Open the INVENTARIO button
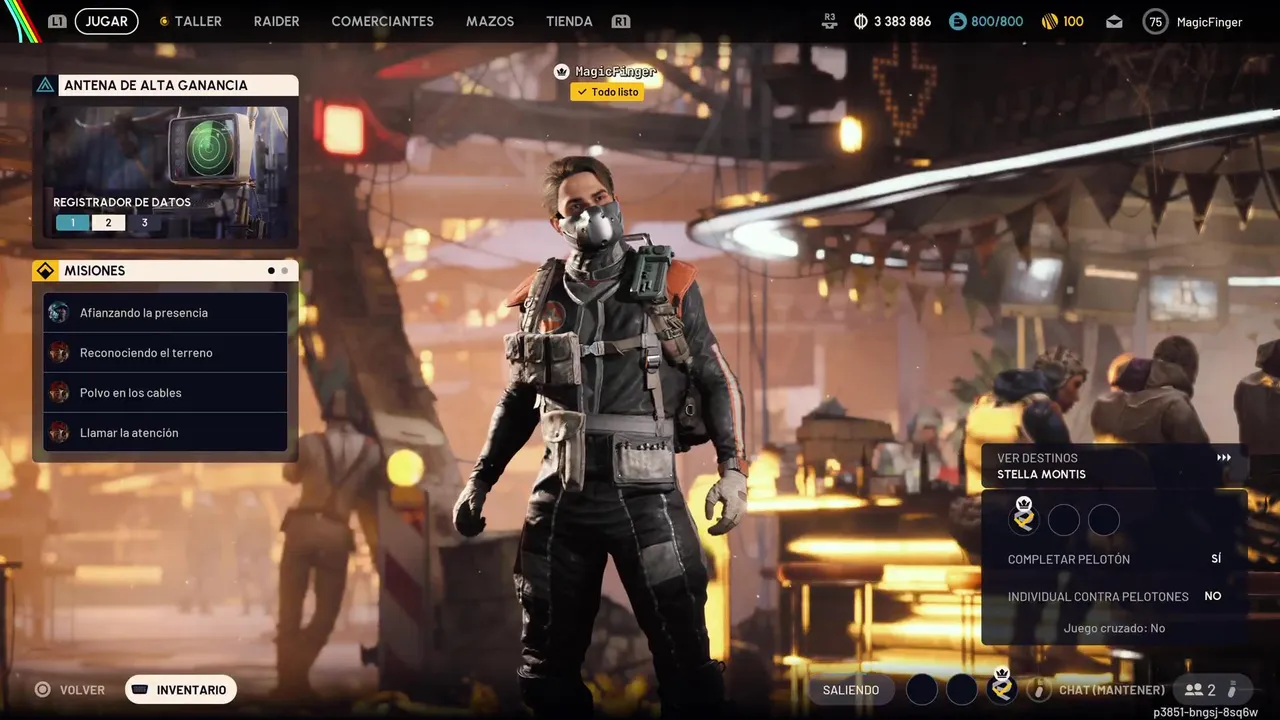 [181, 690]
